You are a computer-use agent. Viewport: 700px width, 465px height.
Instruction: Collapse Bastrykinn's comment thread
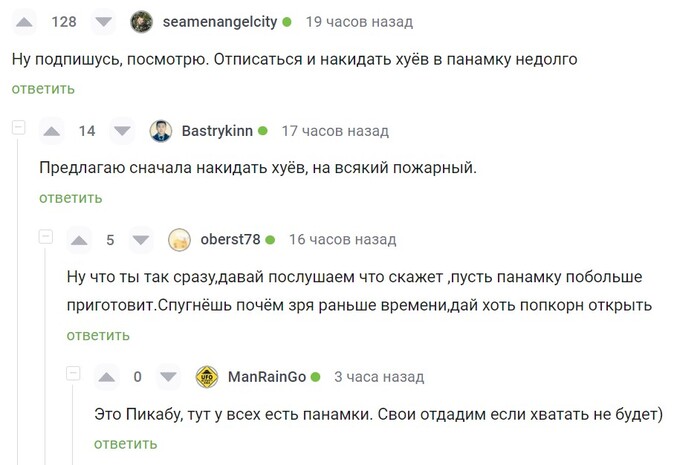[x=18, y=128]
